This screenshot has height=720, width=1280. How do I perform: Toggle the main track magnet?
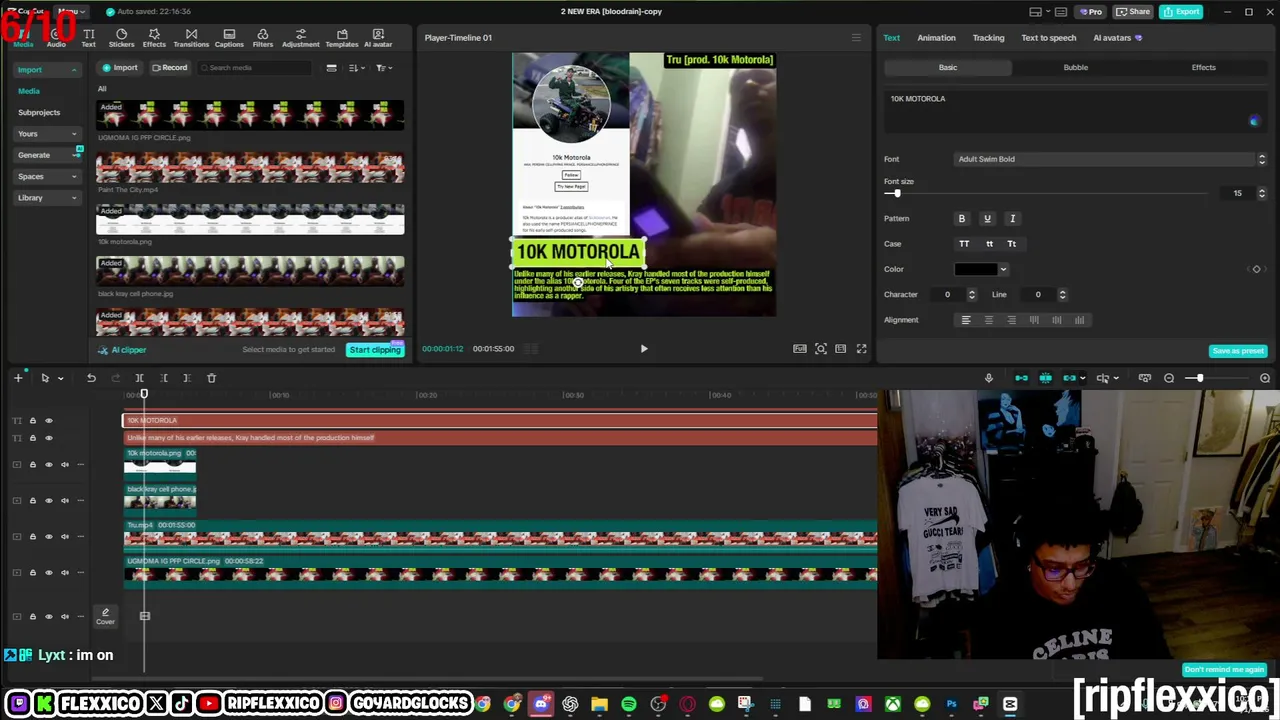click(x=1021, y=378)
